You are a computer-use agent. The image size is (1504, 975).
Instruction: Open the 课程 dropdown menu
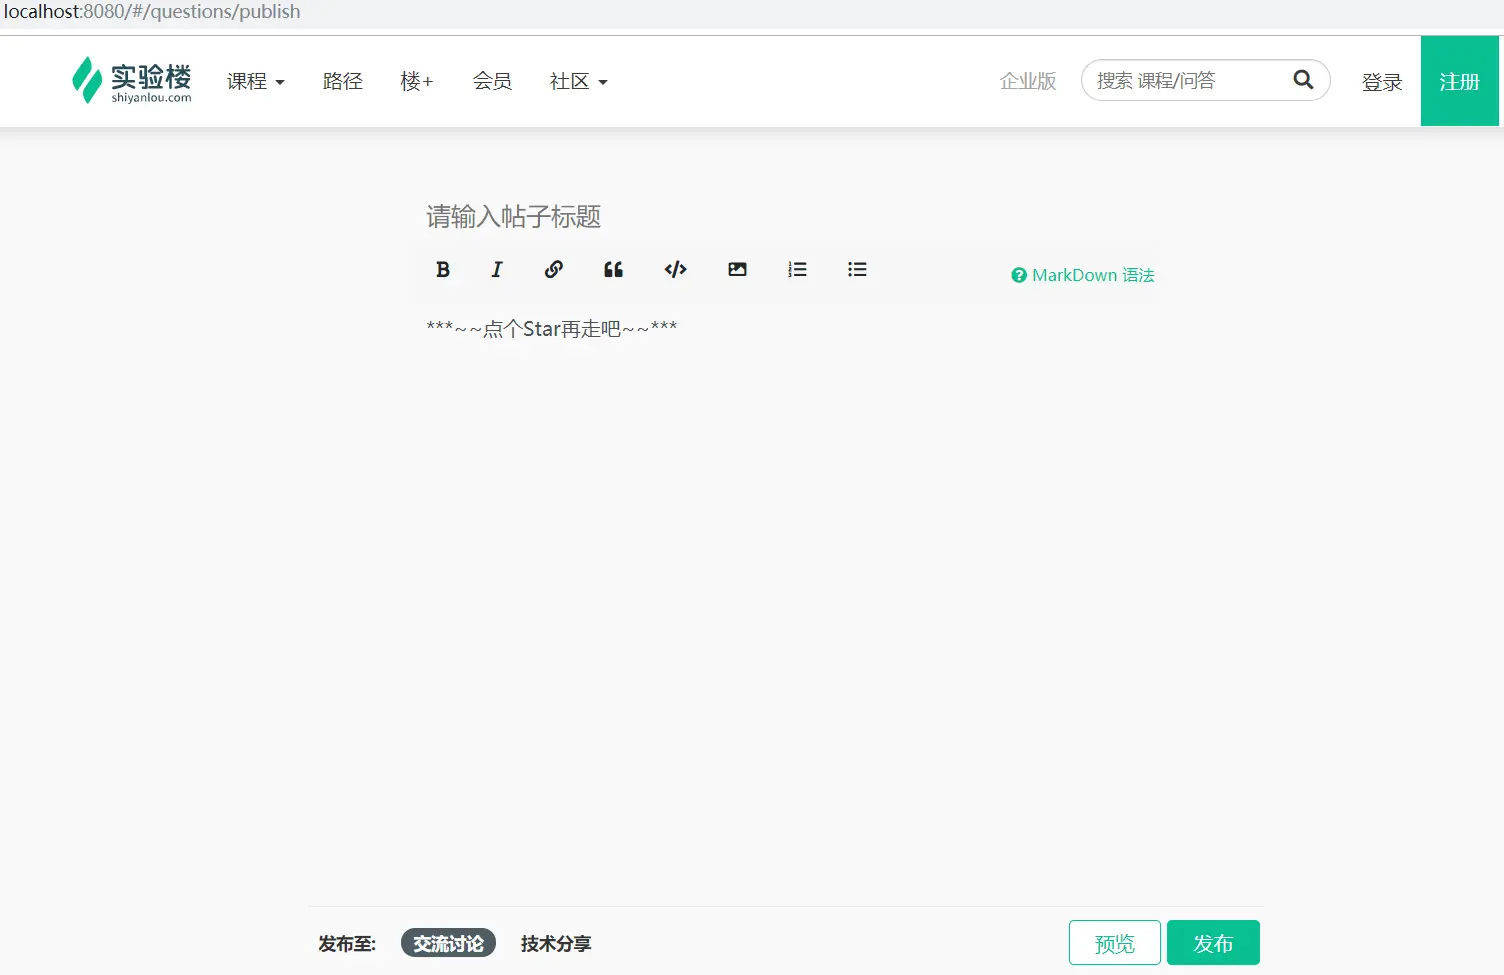[x=255, y=82]
